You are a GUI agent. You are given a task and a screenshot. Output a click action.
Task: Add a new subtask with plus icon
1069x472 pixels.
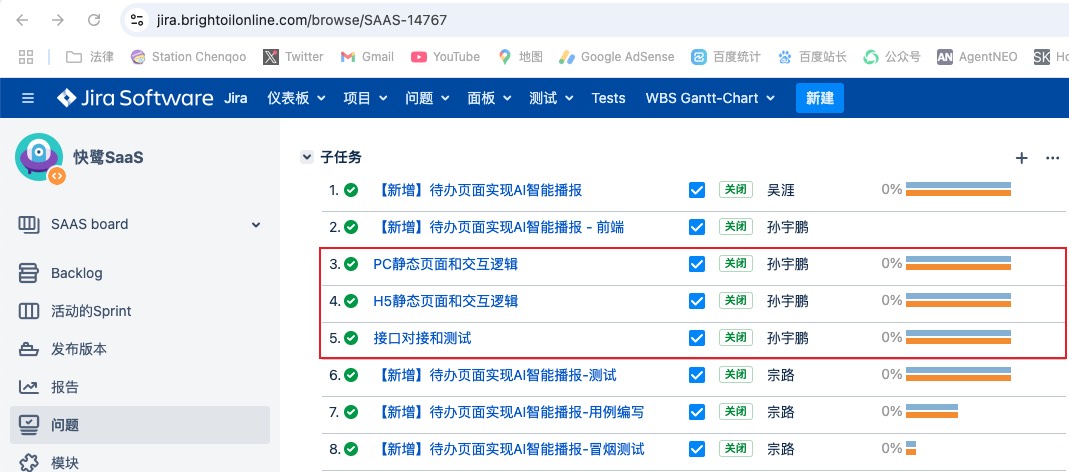[1021, 158]
